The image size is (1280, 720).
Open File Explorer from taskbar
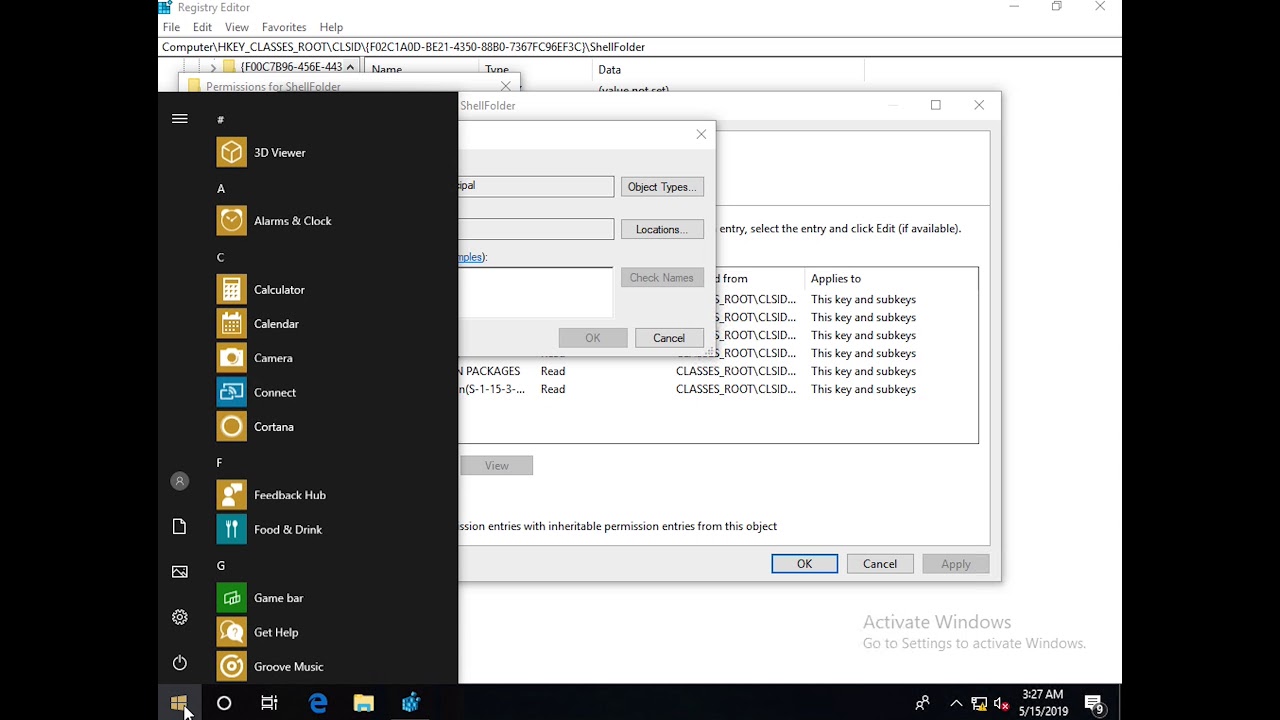tap(363, 703)
